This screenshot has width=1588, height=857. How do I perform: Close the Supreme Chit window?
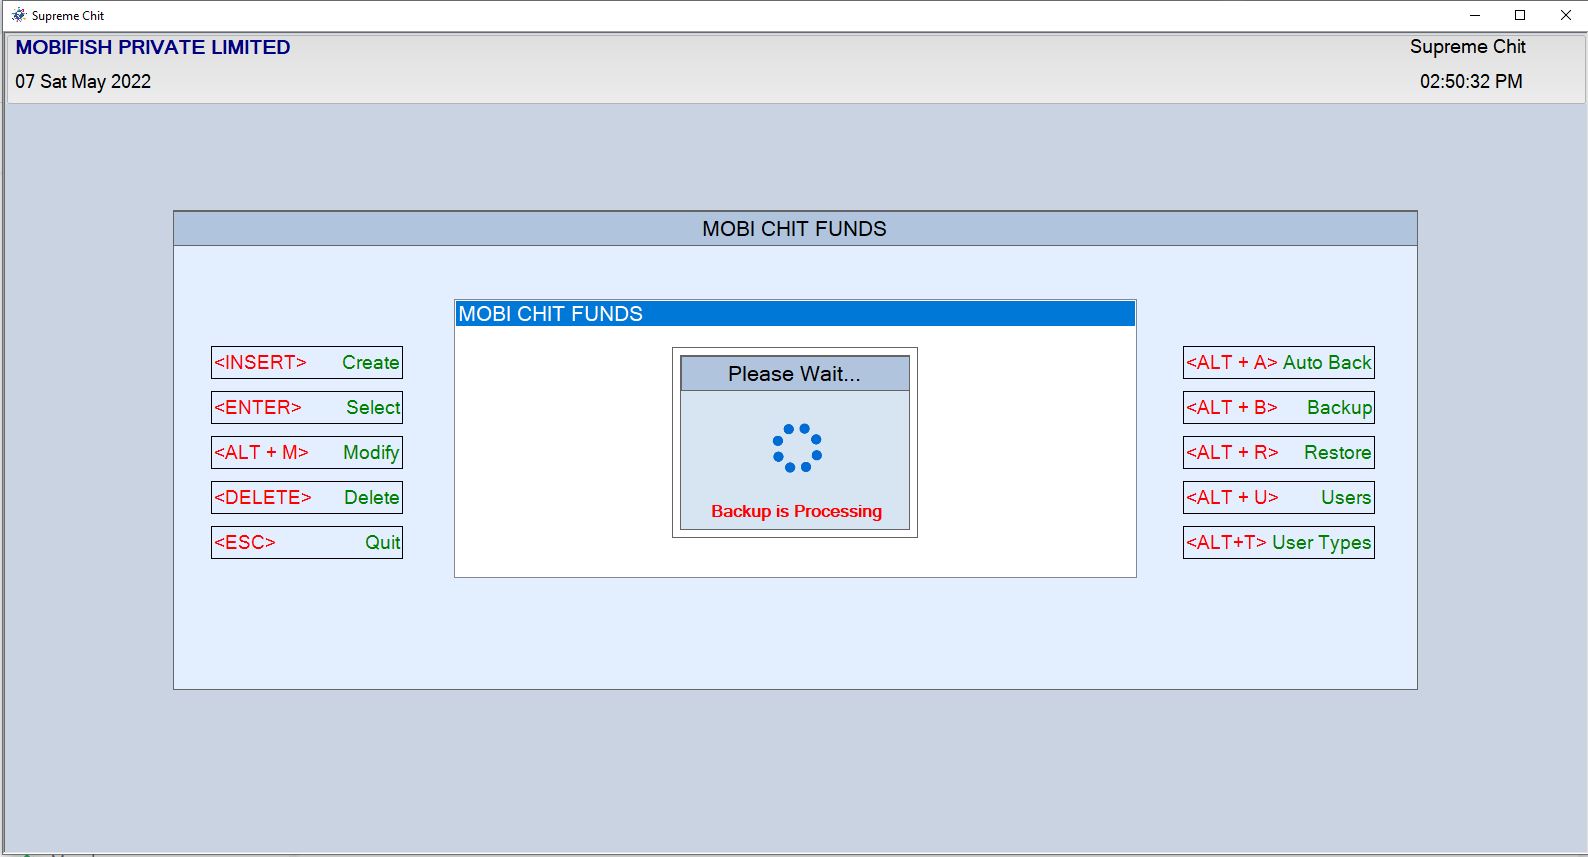click(x=1566, y=15)
